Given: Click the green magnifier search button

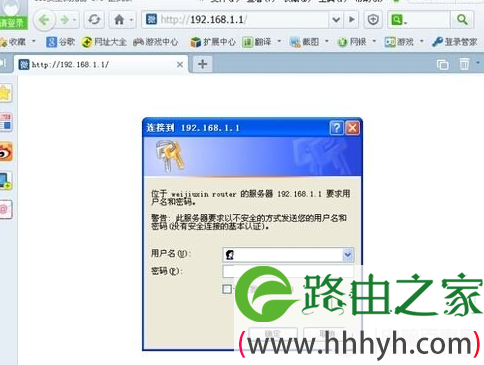Looking at the screenshot, I should 462,20.
